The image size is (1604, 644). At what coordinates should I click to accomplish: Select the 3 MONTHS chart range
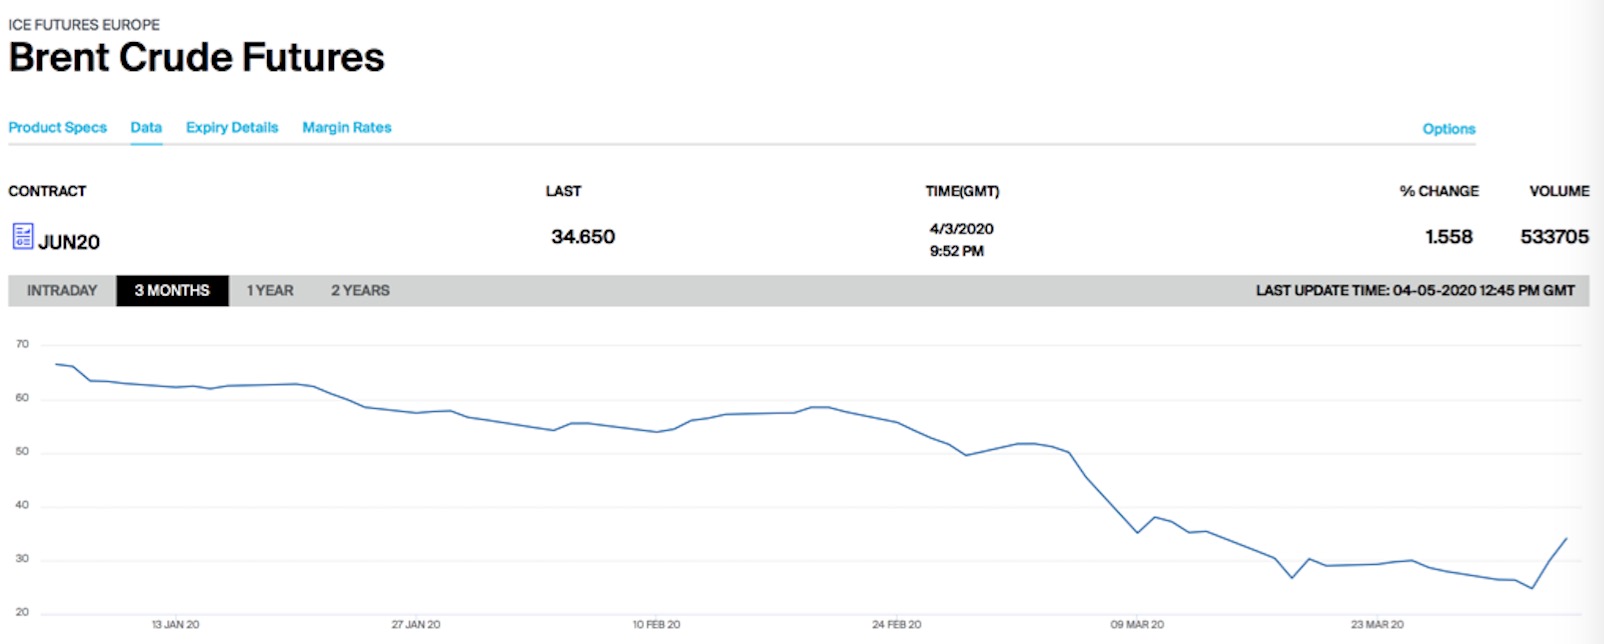point(172,291)
